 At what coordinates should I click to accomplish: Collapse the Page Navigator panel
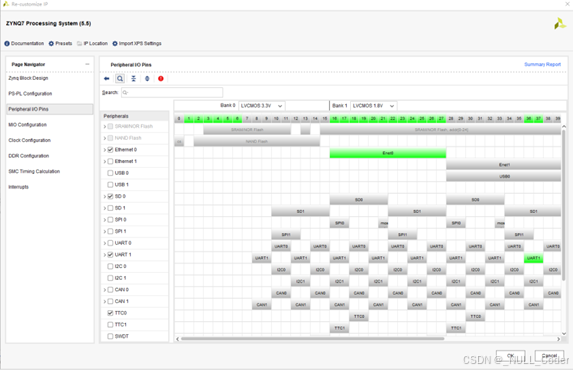87,64
